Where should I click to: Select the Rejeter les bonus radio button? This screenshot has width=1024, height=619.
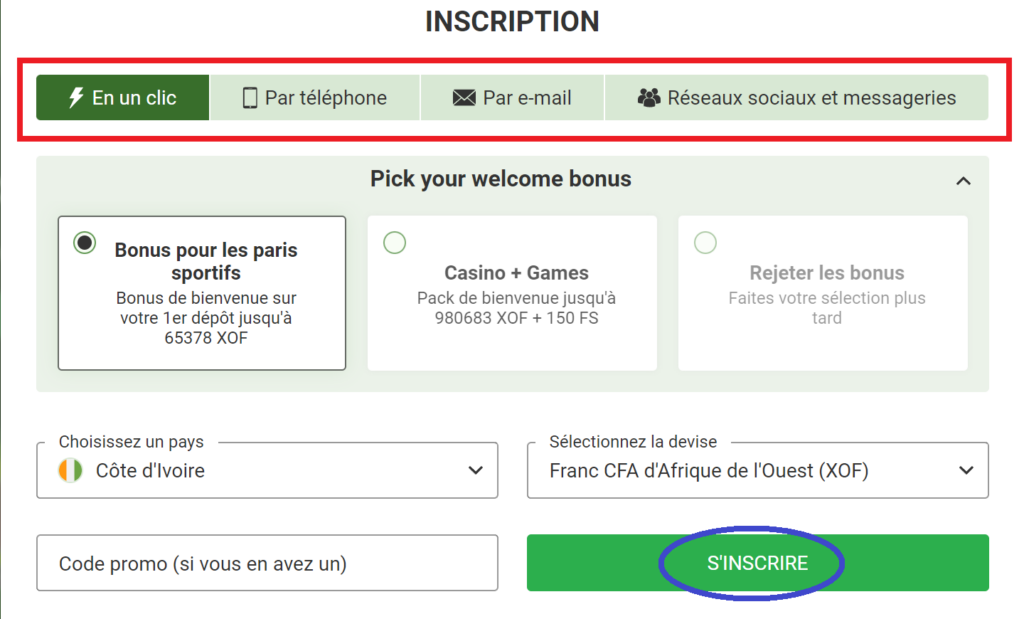pos(705,242)
